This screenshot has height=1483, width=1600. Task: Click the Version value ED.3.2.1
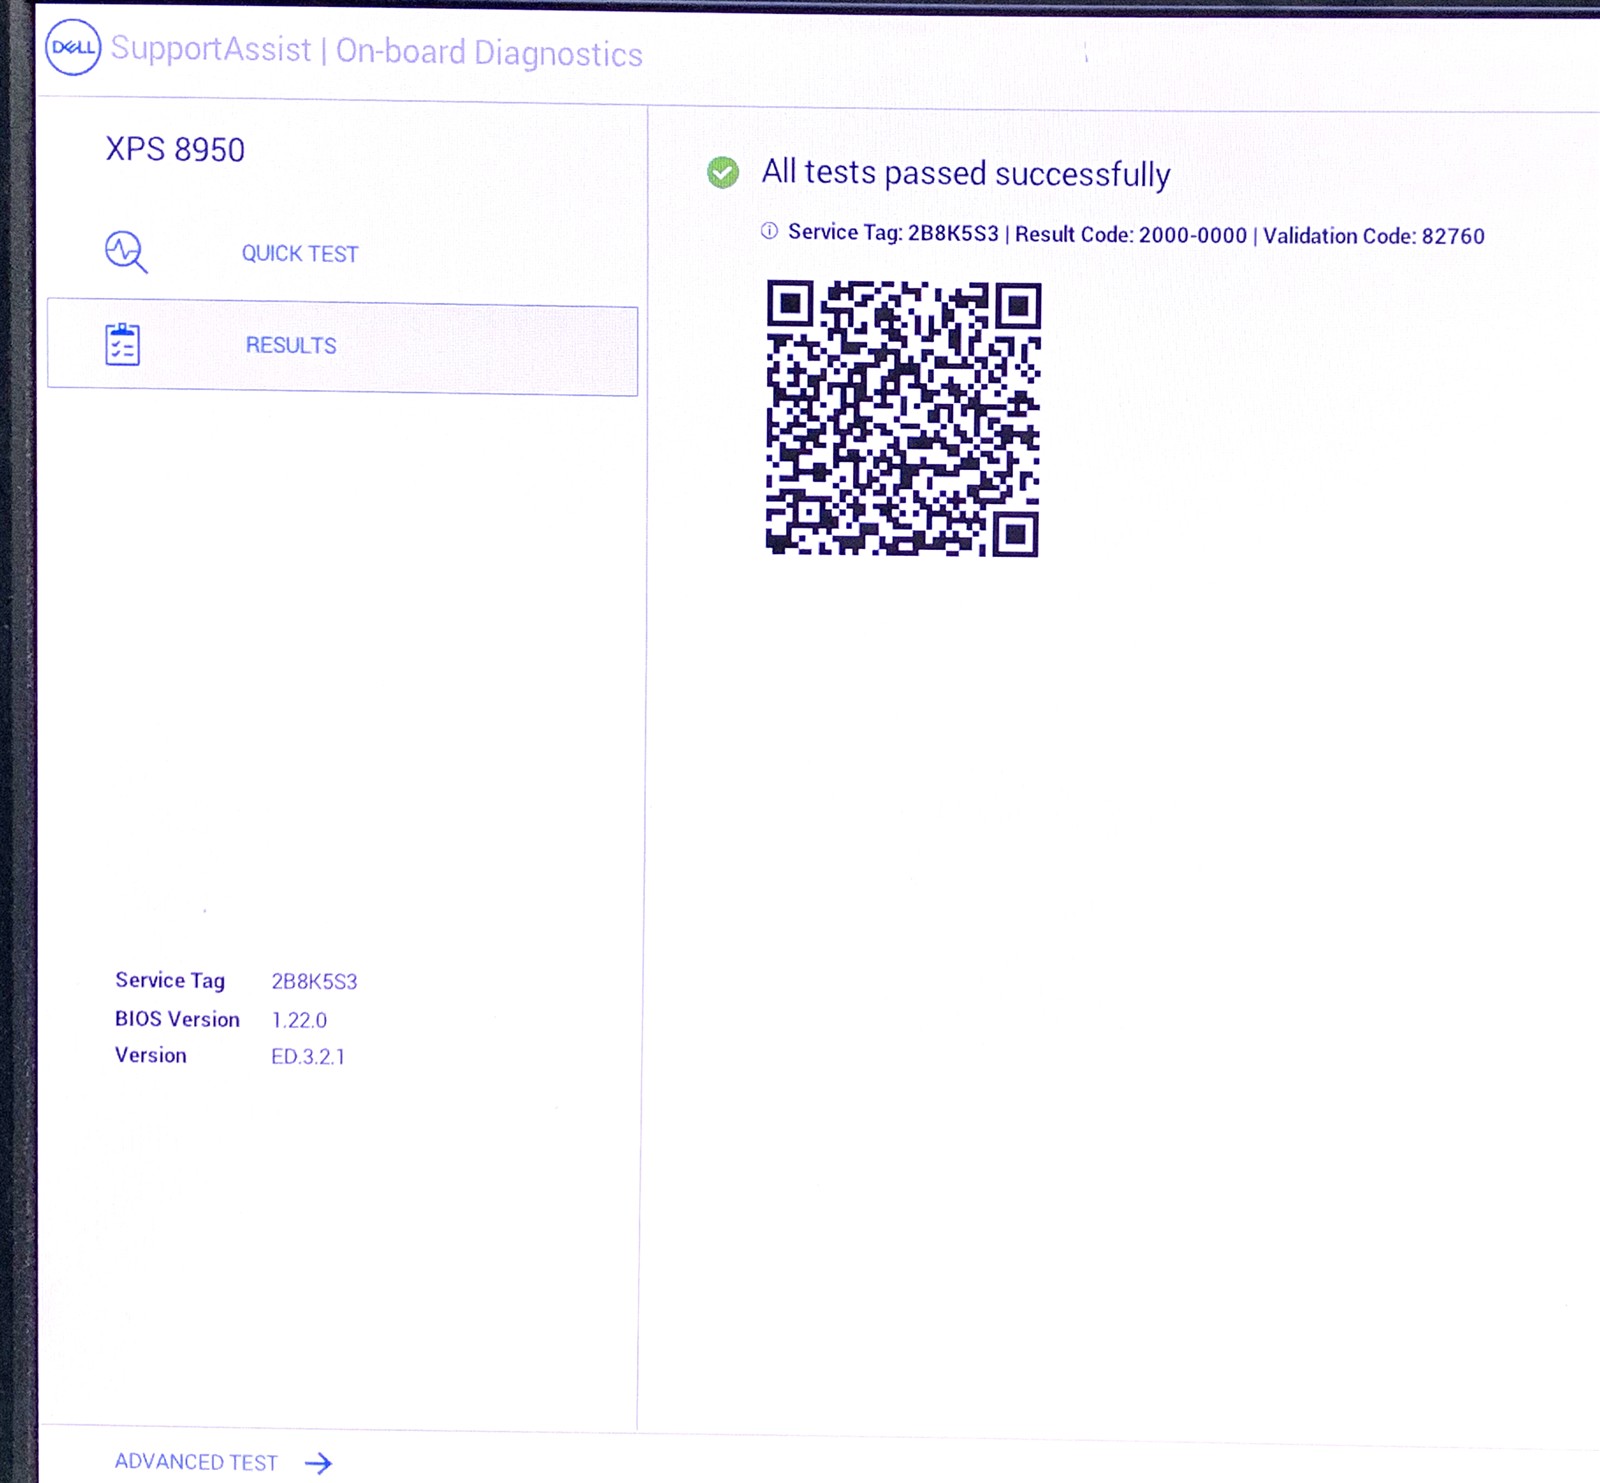point(308,1057)
